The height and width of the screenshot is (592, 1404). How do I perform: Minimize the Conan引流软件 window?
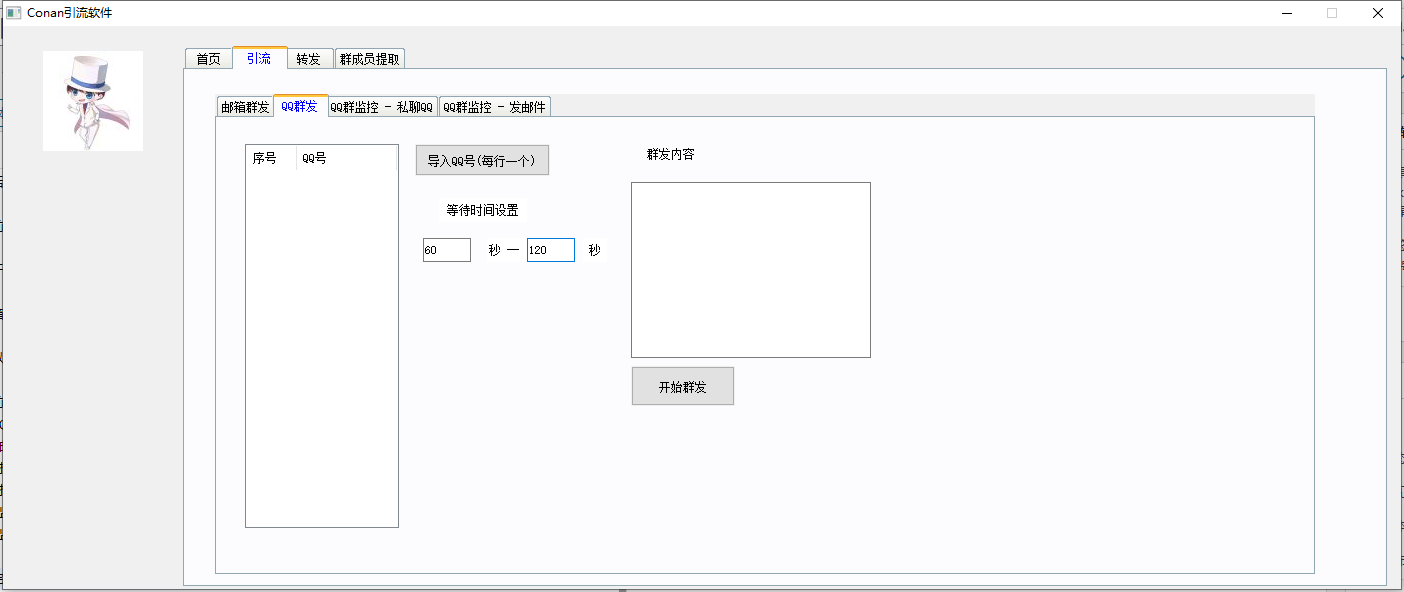[x=1286, y=13]
